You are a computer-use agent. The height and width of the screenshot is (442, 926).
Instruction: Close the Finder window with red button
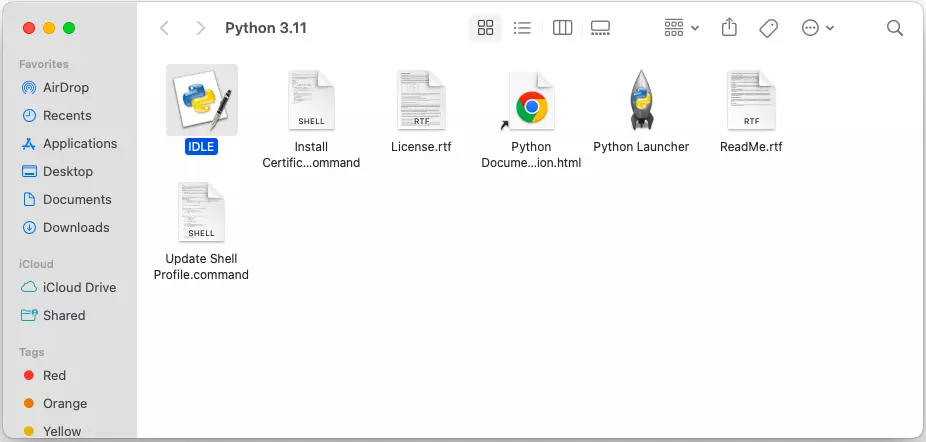click(x=28, y=28)
